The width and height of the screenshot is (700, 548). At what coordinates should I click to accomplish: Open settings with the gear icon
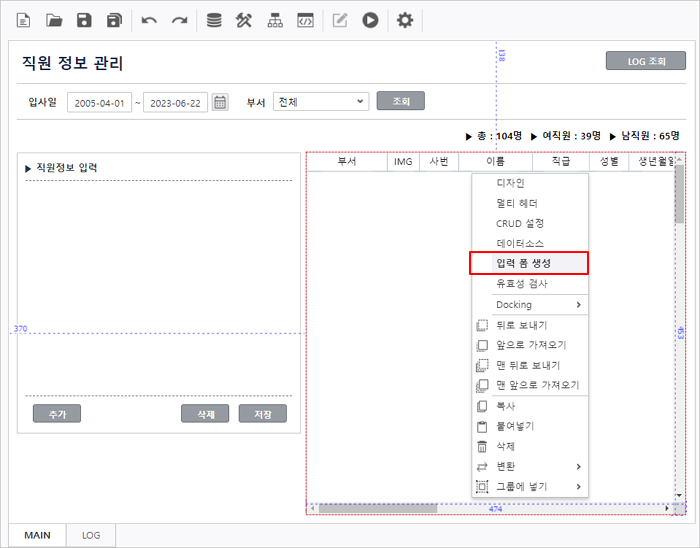click(x=404, y=20)
